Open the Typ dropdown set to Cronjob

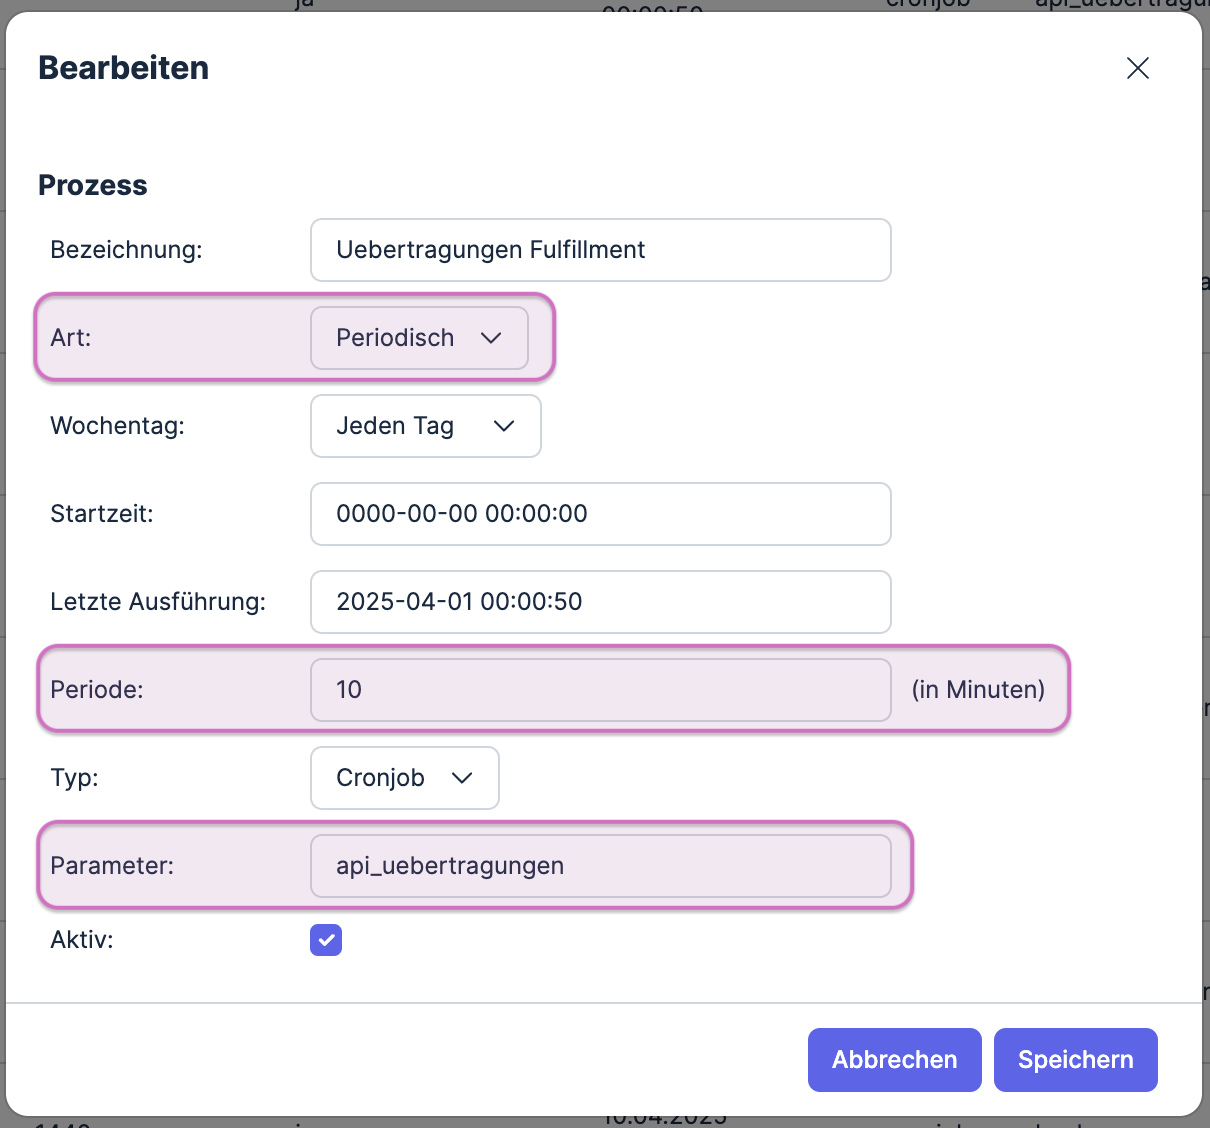coord(404,778)
